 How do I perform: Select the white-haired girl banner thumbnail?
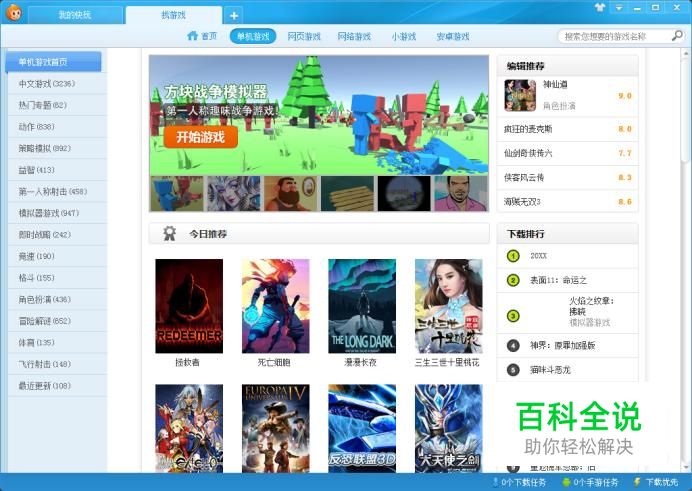[x=233, y=194]
